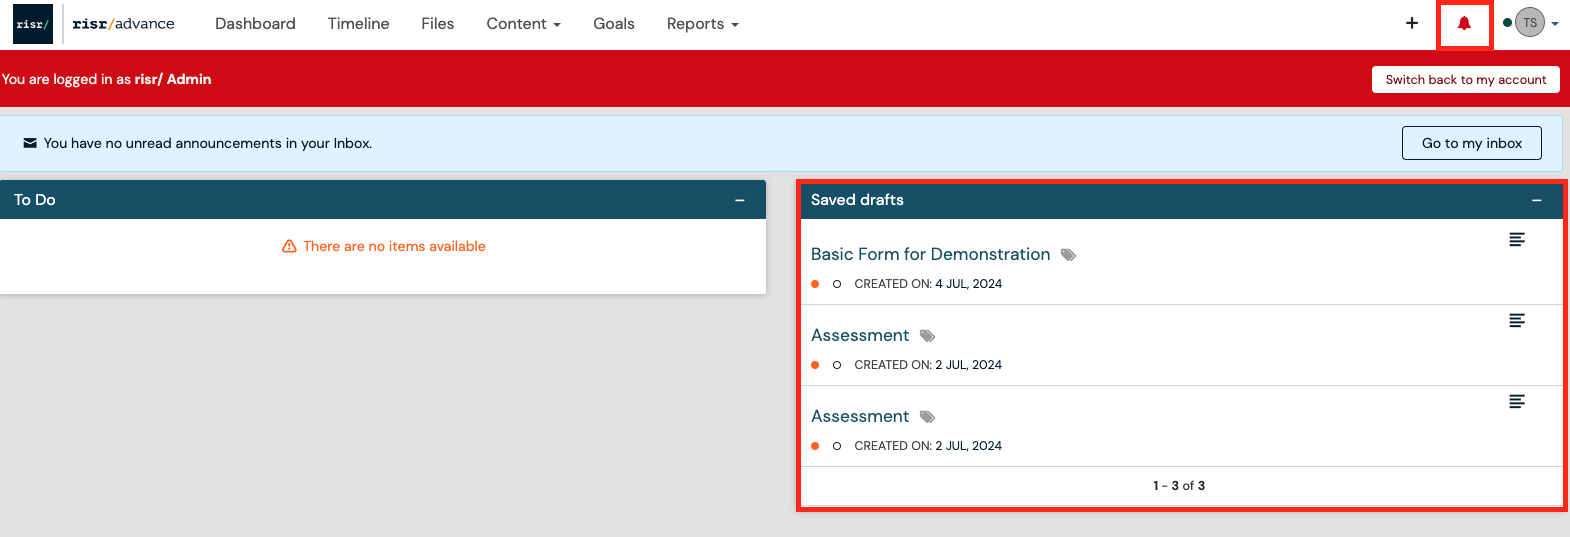Collapse the Saved drafts panel
This screenshot has width=1570, height=537.
point(1536,200)
